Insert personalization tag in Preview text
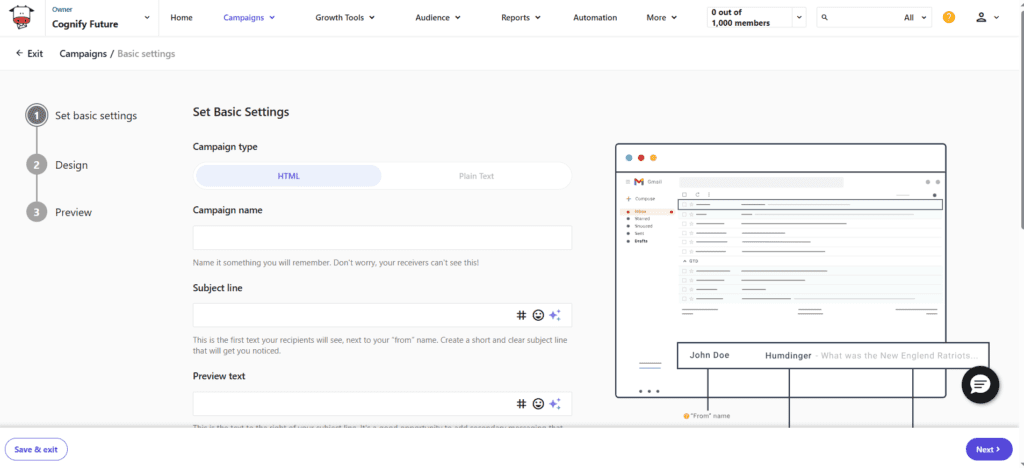Screen dimensions: 1024x468 521,403
